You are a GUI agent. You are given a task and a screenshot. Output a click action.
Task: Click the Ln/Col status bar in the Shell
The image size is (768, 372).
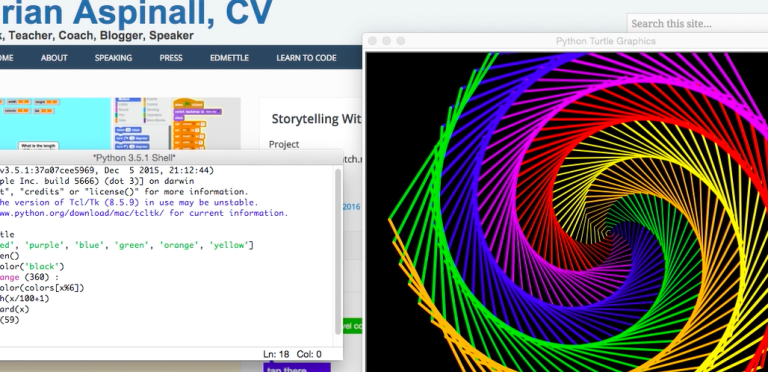pos(292,354)
